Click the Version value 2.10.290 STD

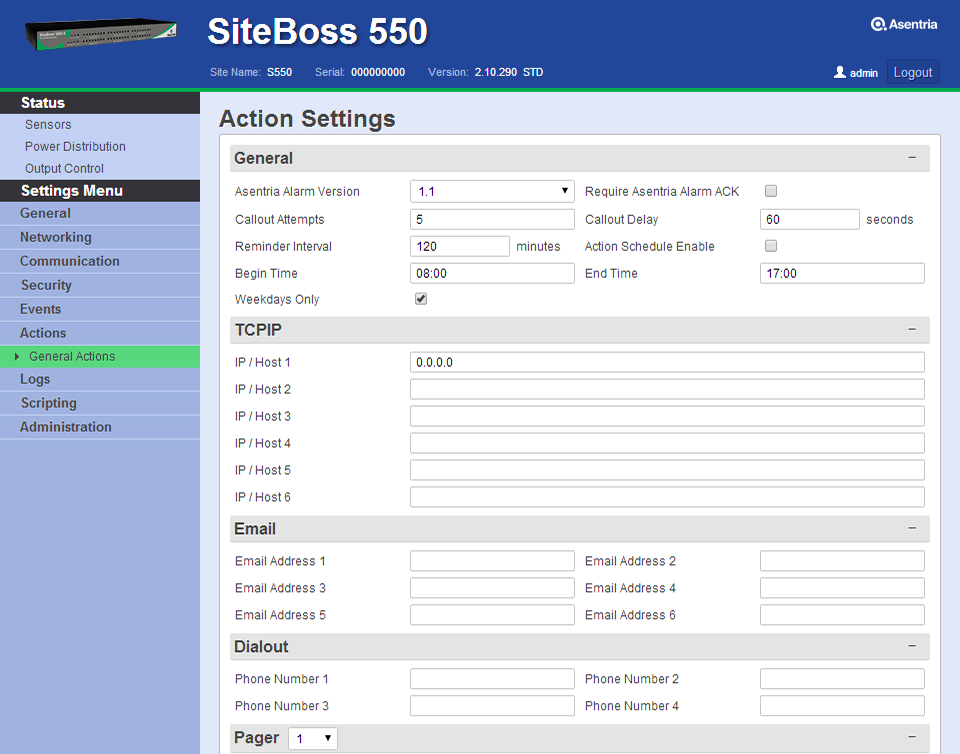coord(509,72)
